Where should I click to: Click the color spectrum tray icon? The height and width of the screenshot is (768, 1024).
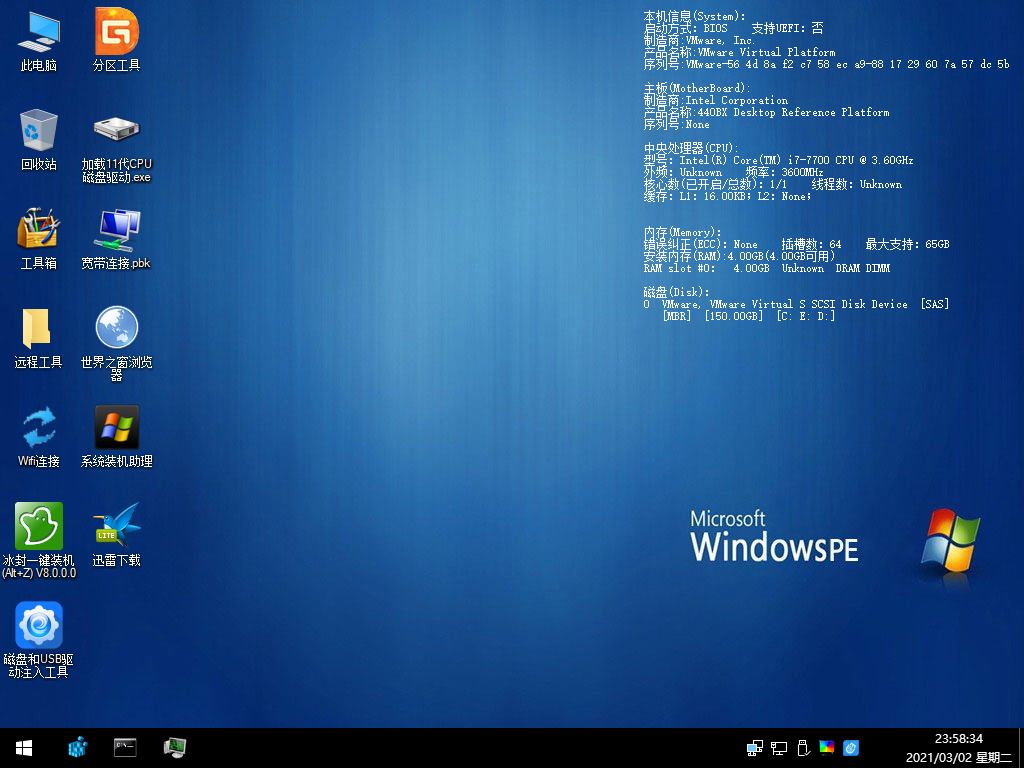pos(827,748)
